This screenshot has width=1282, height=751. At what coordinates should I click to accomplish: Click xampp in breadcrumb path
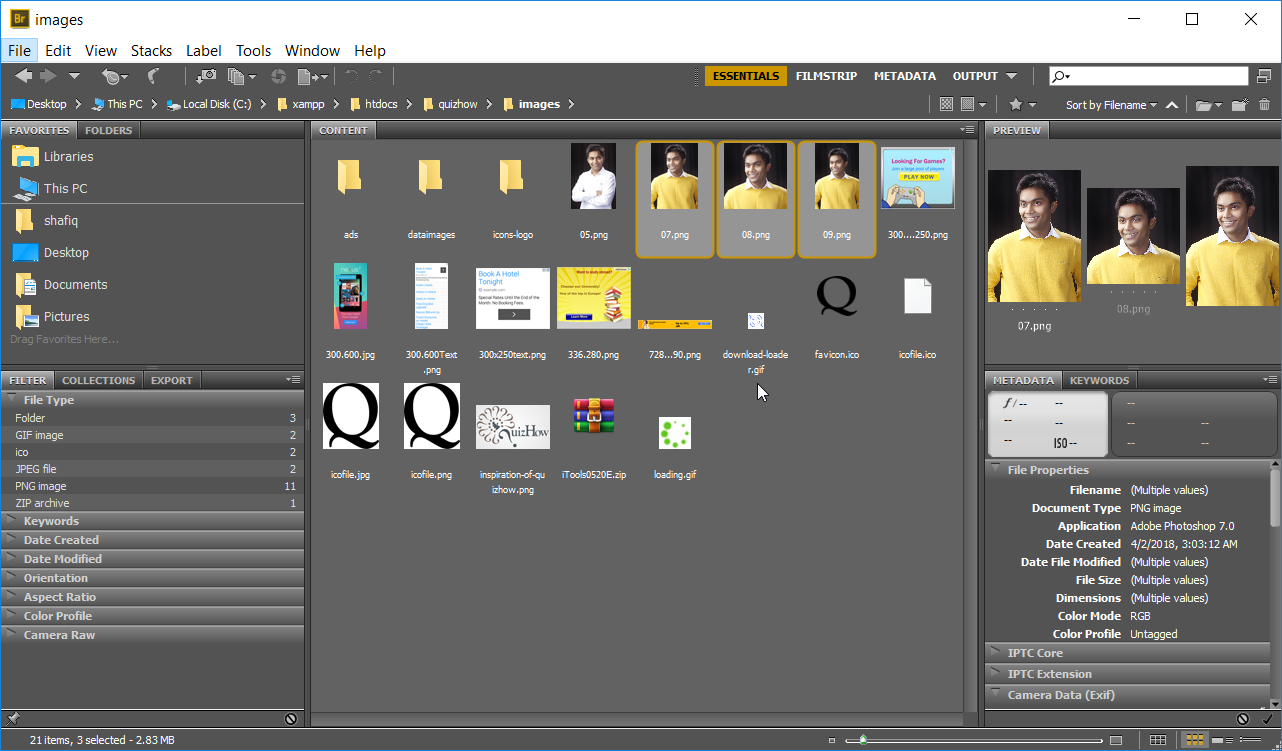click(x=308, y=104)
